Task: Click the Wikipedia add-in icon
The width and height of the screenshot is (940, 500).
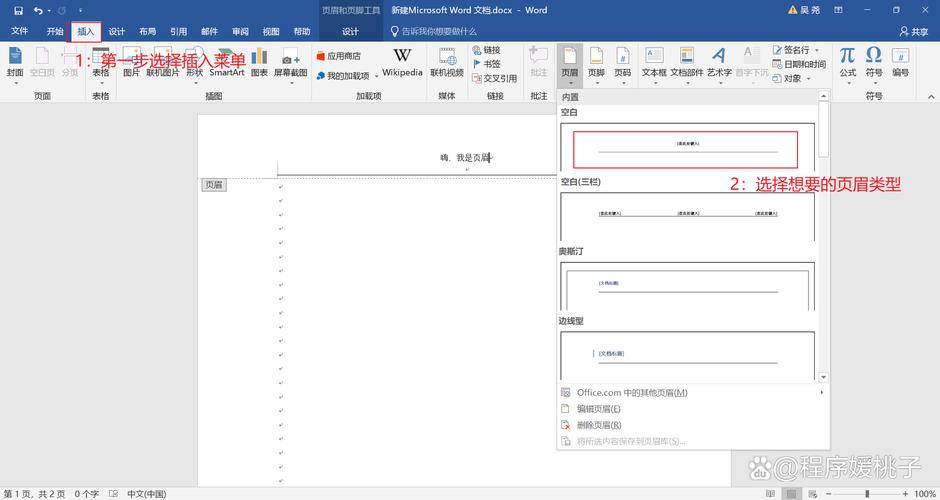Action: point(402,62)
